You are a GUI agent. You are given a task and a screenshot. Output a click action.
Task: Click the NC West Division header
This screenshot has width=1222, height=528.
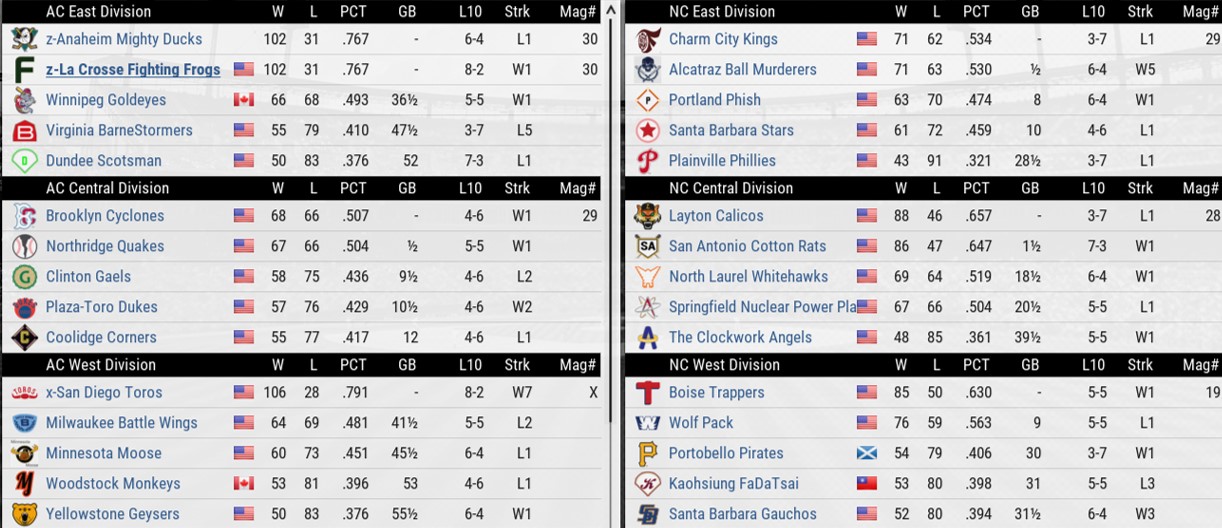point(723,365)
